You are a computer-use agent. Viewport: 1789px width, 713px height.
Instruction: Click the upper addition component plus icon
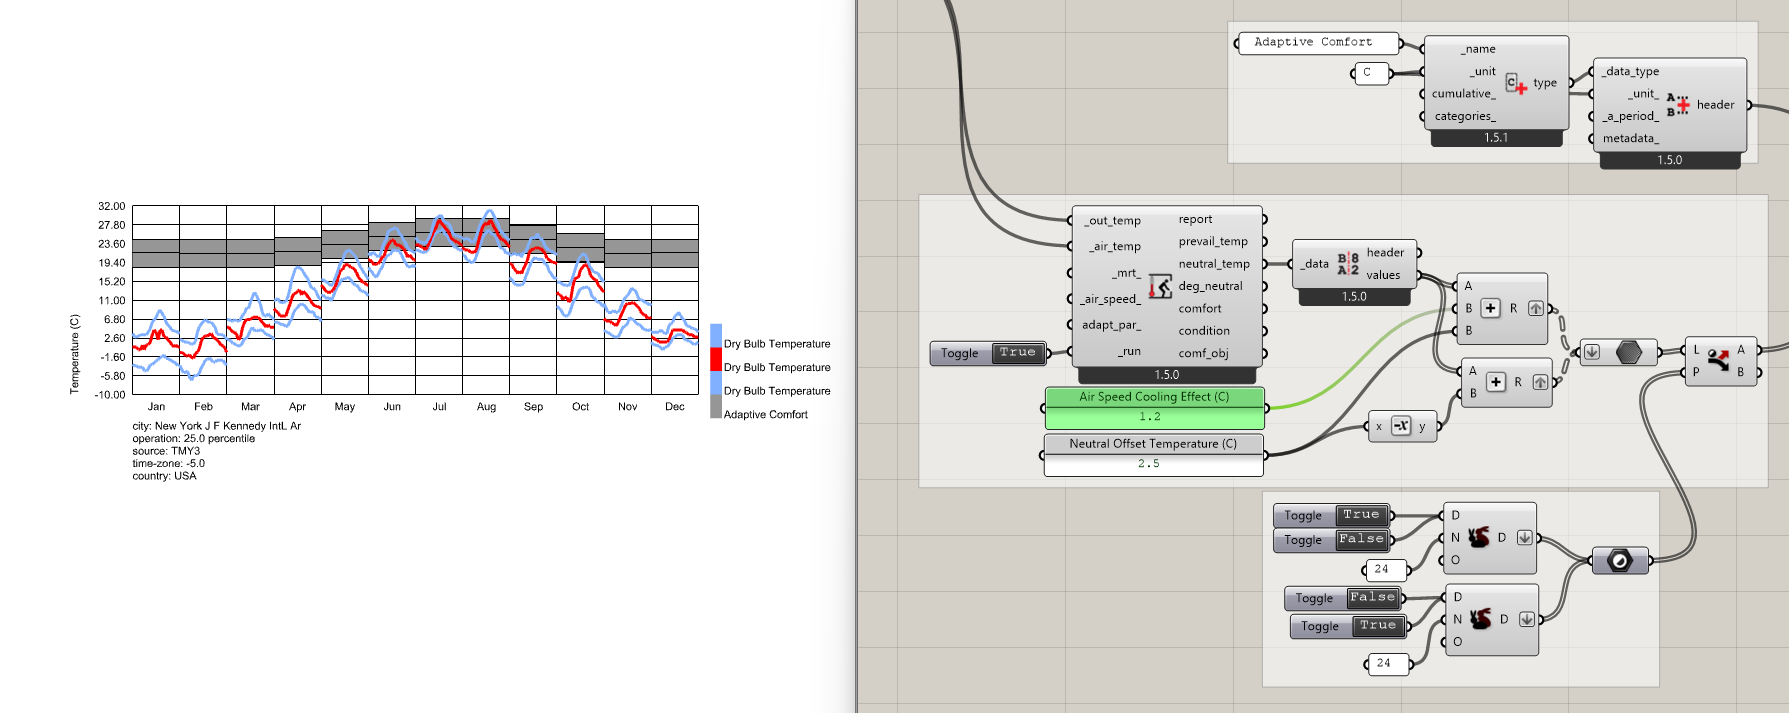1490,308
